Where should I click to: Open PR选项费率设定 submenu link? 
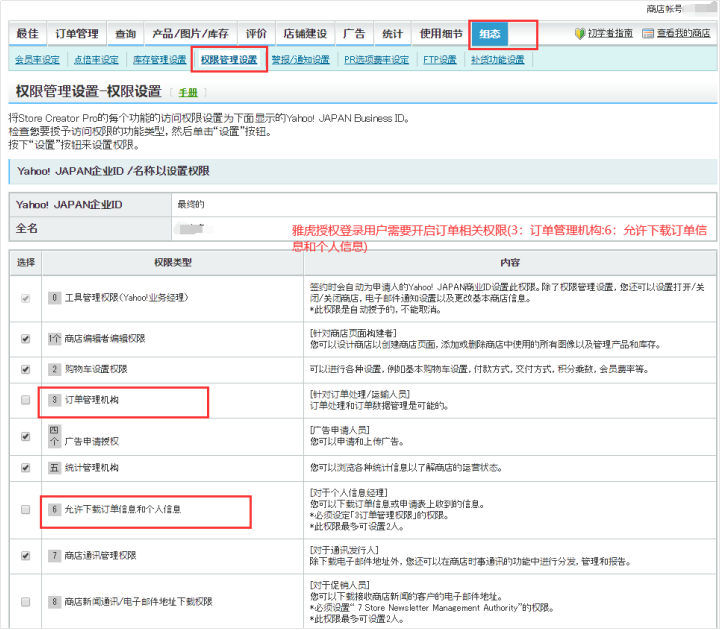[376, 60]
